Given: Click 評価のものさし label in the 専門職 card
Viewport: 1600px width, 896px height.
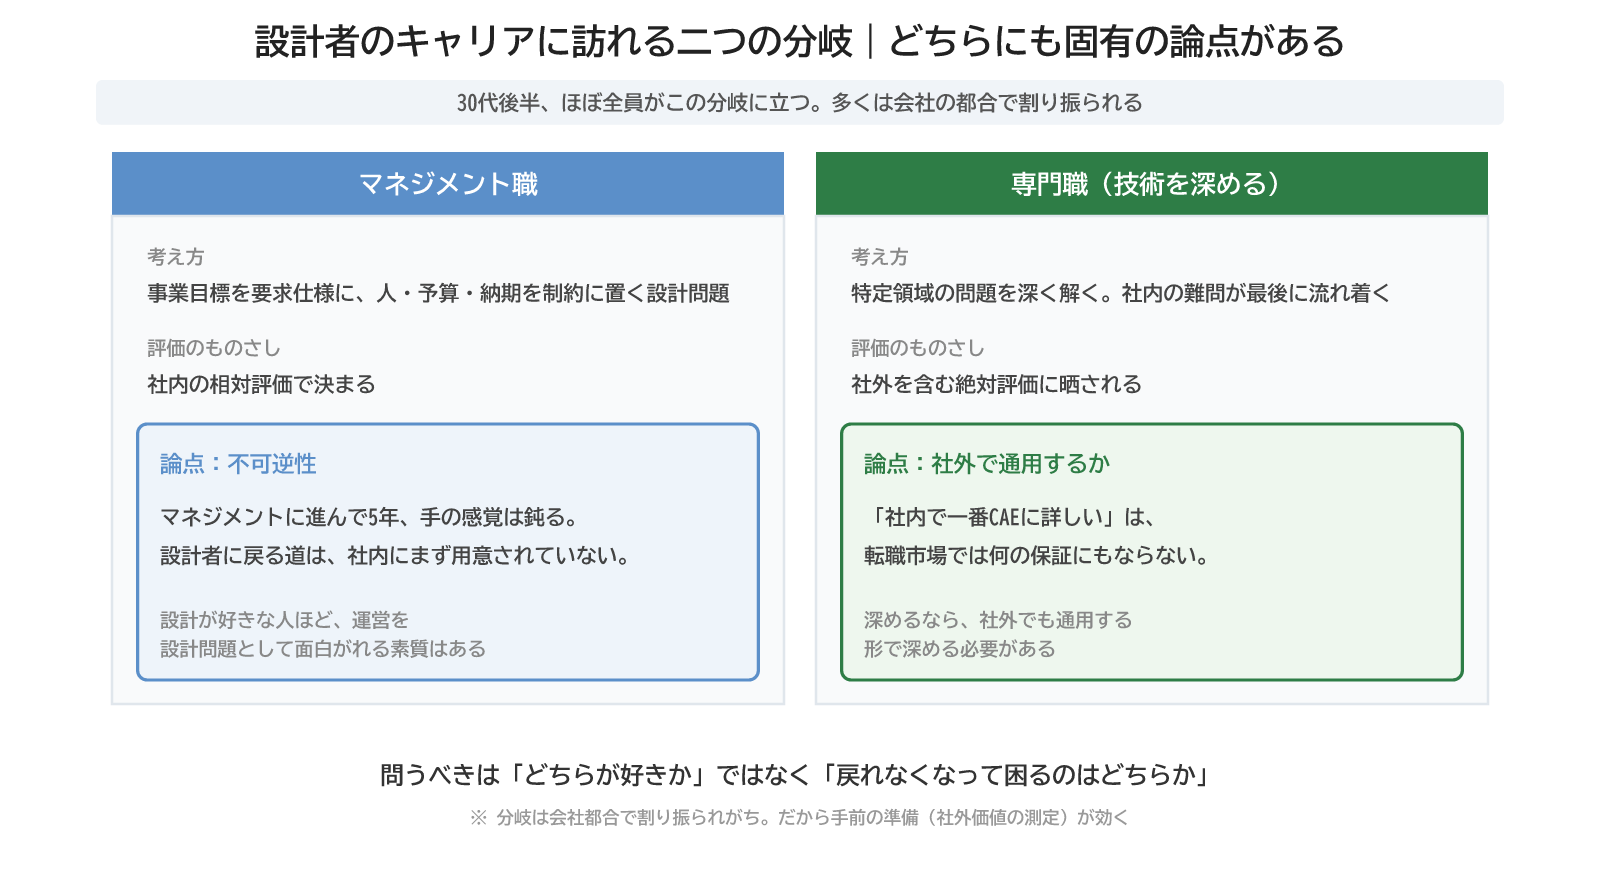Looking at the screenshot, I should click(x=918, y=348).
